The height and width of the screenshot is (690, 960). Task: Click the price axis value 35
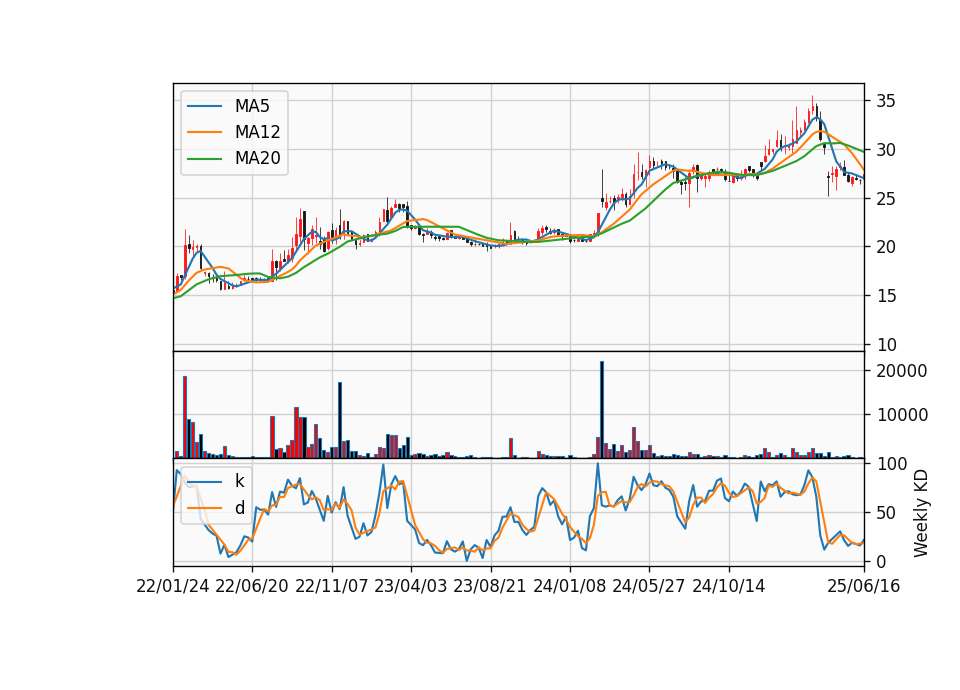coord(886,101)
